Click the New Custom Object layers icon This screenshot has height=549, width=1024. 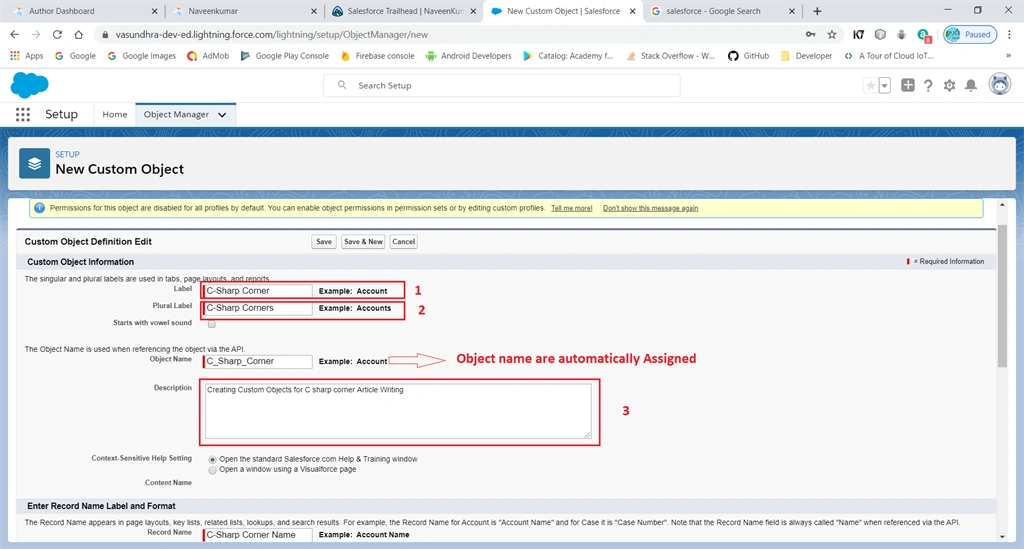[x=35, y=163]
